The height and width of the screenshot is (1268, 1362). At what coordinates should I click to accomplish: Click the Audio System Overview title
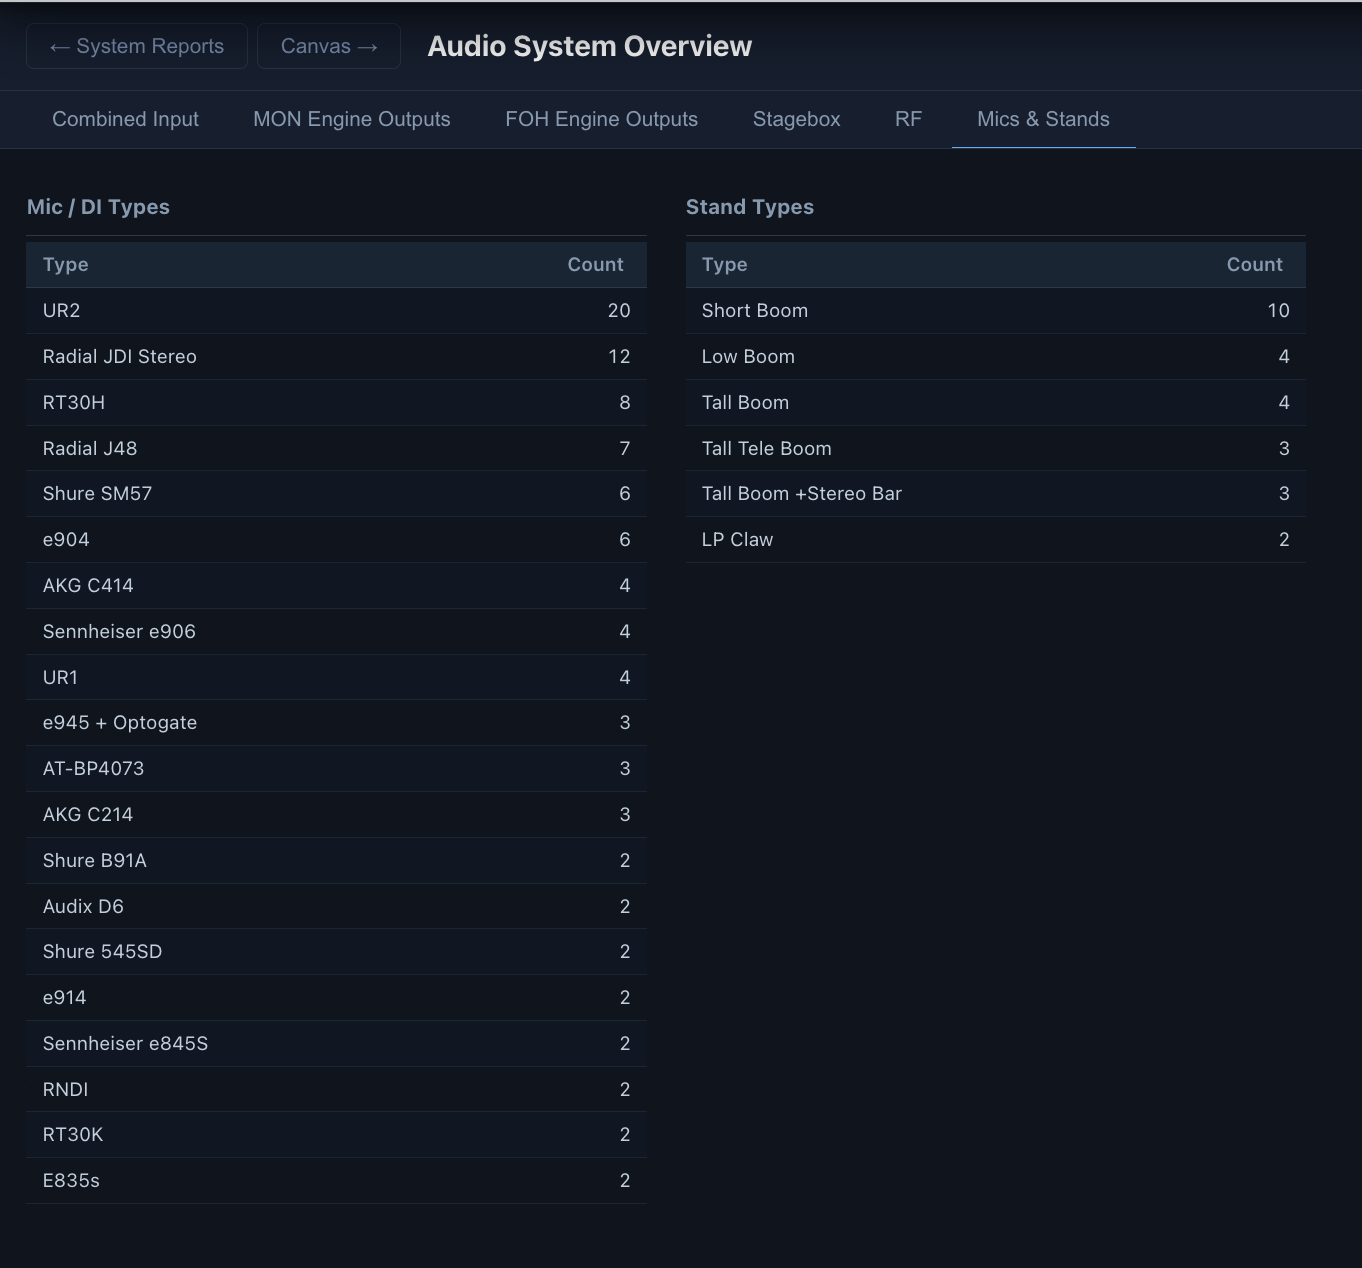click(x=590, y=46)
